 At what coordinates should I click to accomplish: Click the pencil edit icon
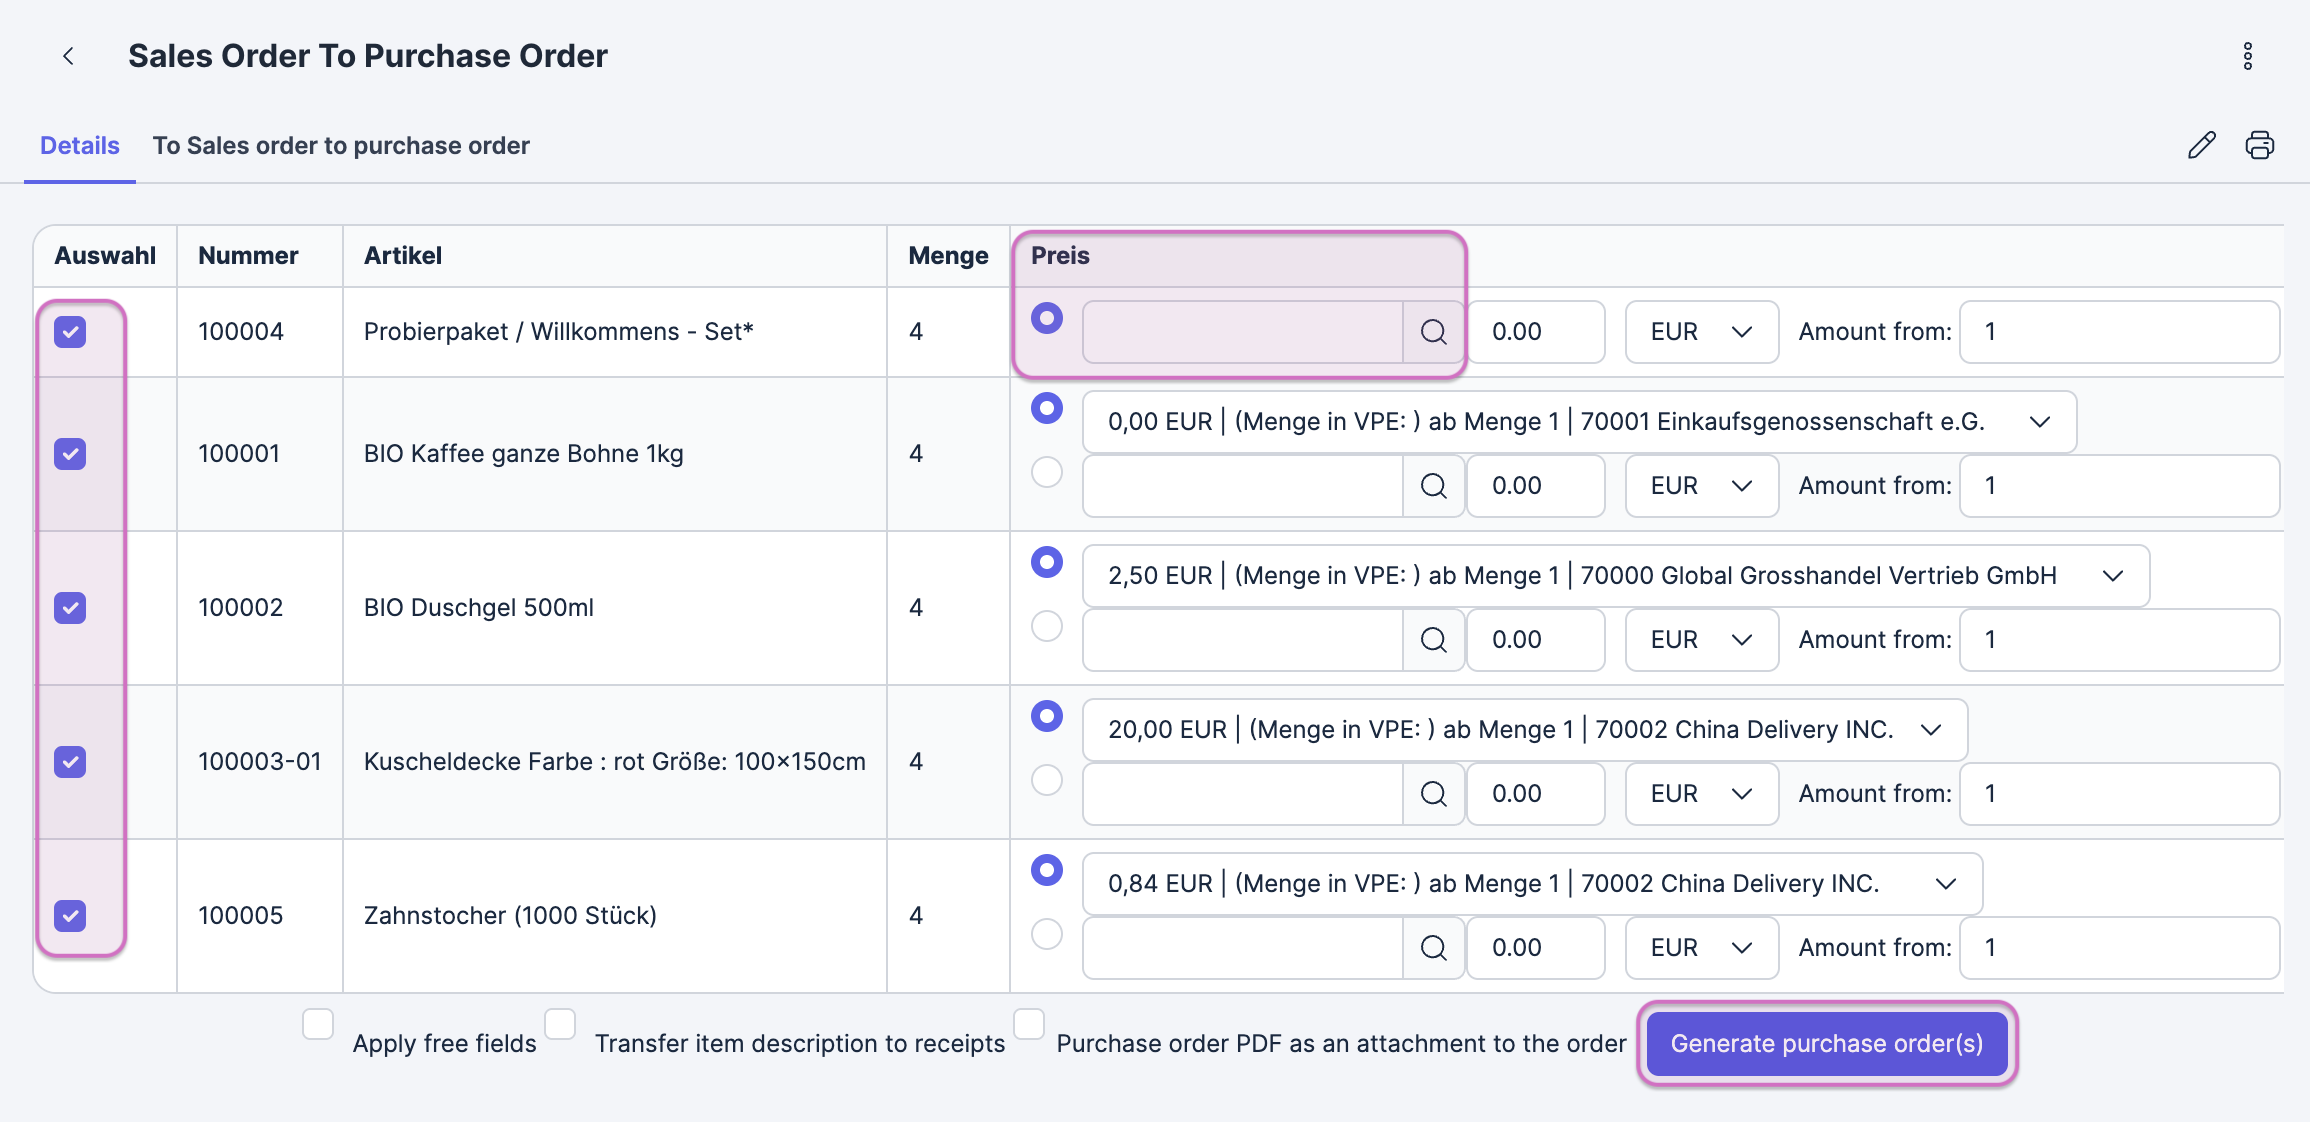click(2201, 145)
